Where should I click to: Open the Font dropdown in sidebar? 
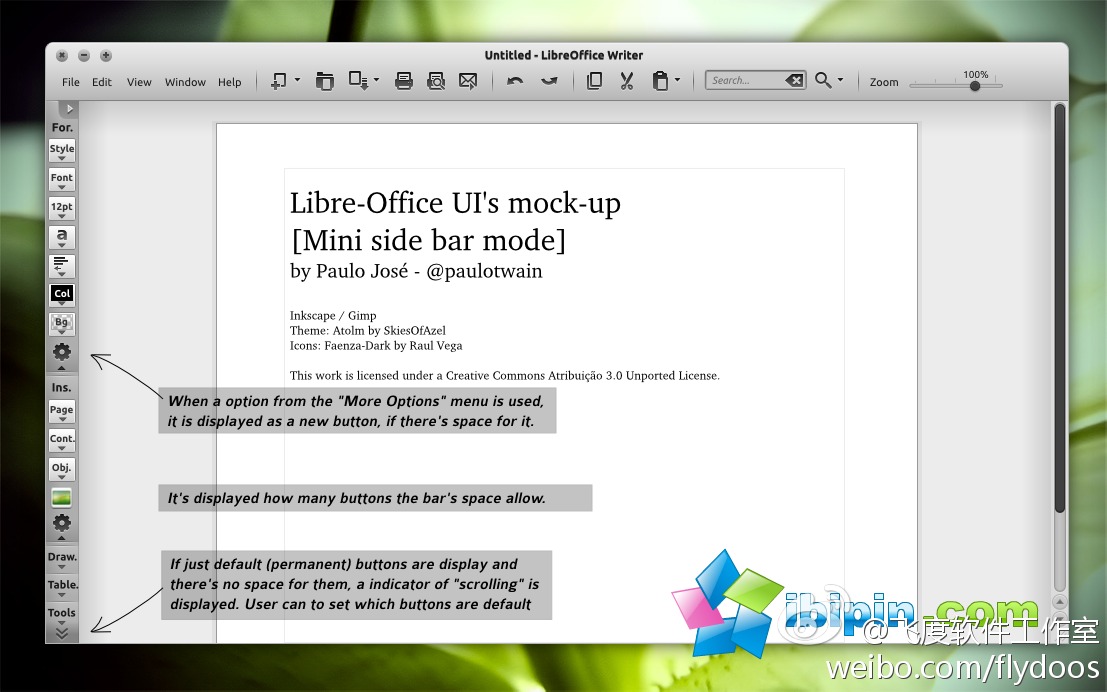coord(61,179)
